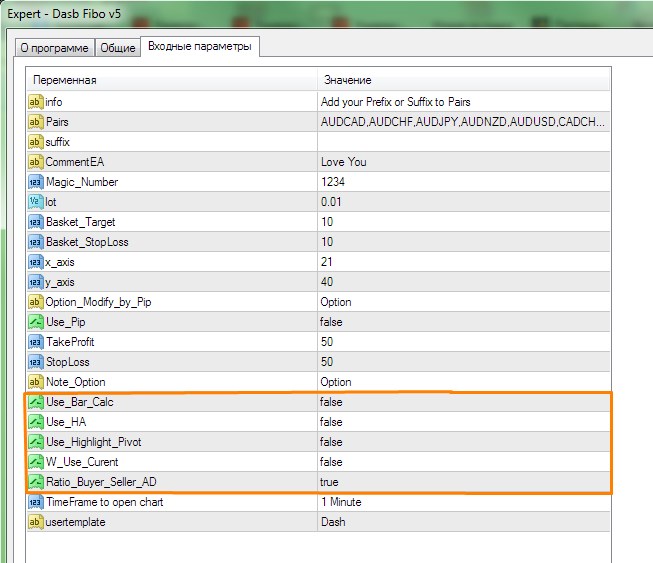Click the boolean icon beside Use_HA

(x=36, y=422)
